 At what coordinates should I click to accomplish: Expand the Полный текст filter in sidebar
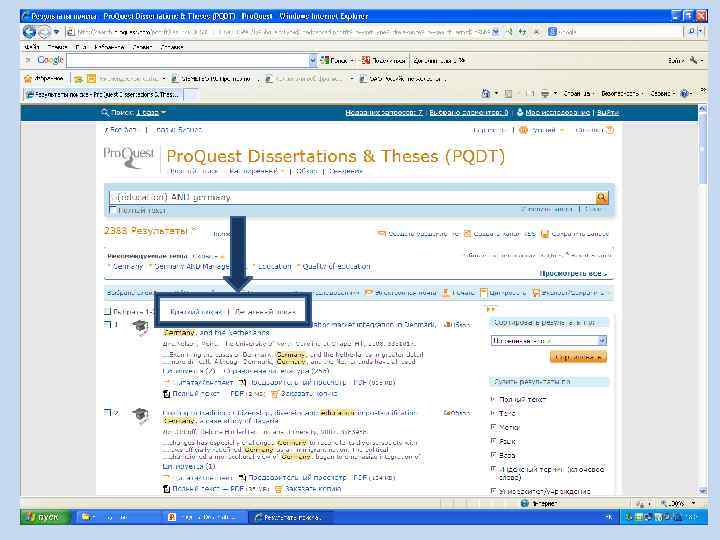point(494,399)
